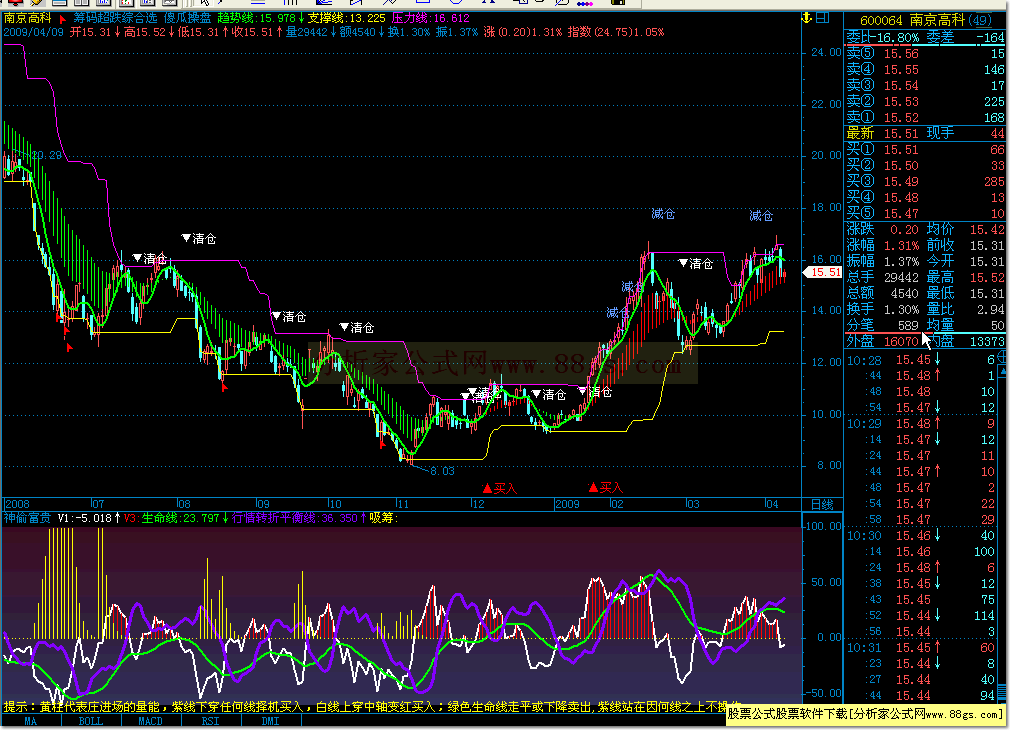Viewport: 1013px width, 732px height.
Task: Select the 卖① 15.52 ask row
Action: click(x=925, y=118)
